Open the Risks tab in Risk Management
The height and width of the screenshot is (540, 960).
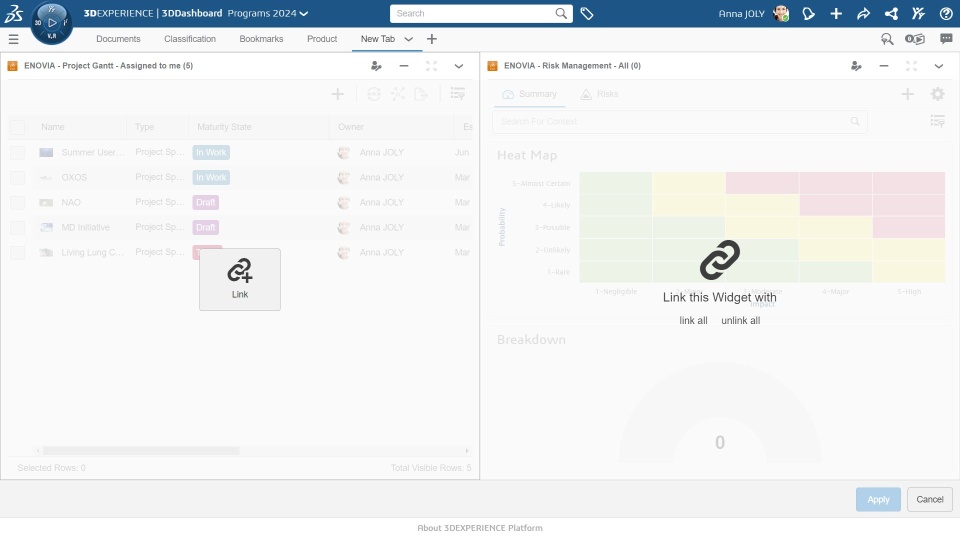(599, 94)
